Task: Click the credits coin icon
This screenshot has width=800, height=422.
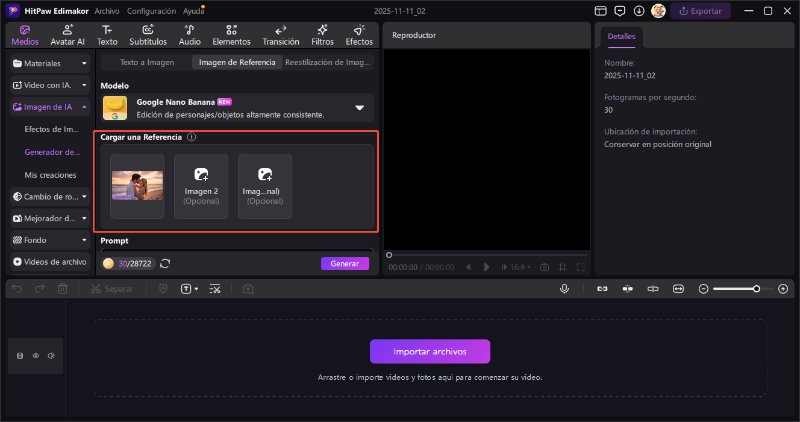Action: click(108, 263)
